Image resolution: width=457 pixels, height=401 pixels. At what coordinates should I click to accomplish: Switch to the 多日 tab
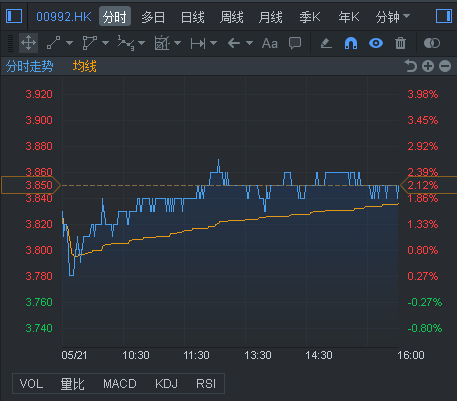pyautogui.click(x=153, y=17)
